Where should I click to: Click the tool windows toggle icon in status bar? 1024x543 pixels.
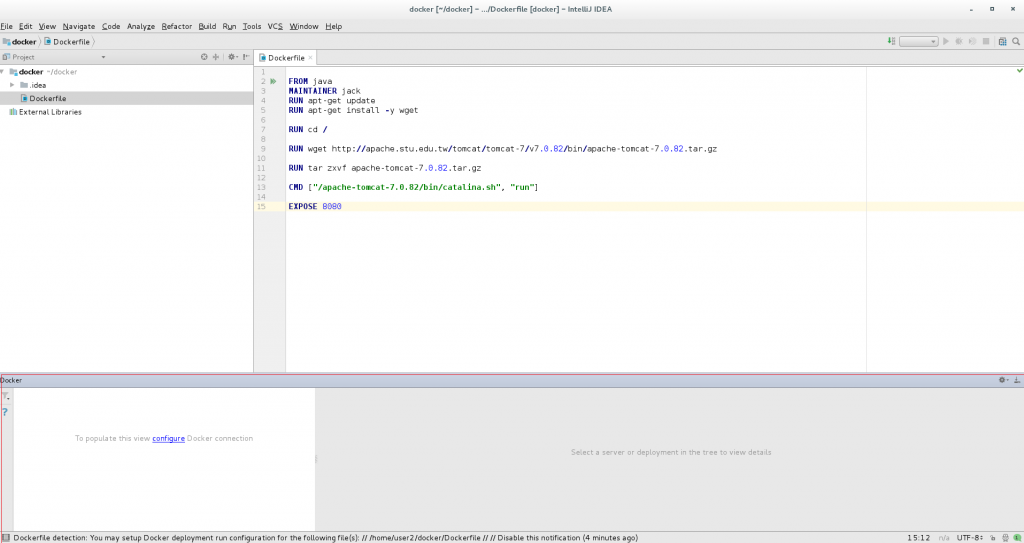(x=5, y=538)
